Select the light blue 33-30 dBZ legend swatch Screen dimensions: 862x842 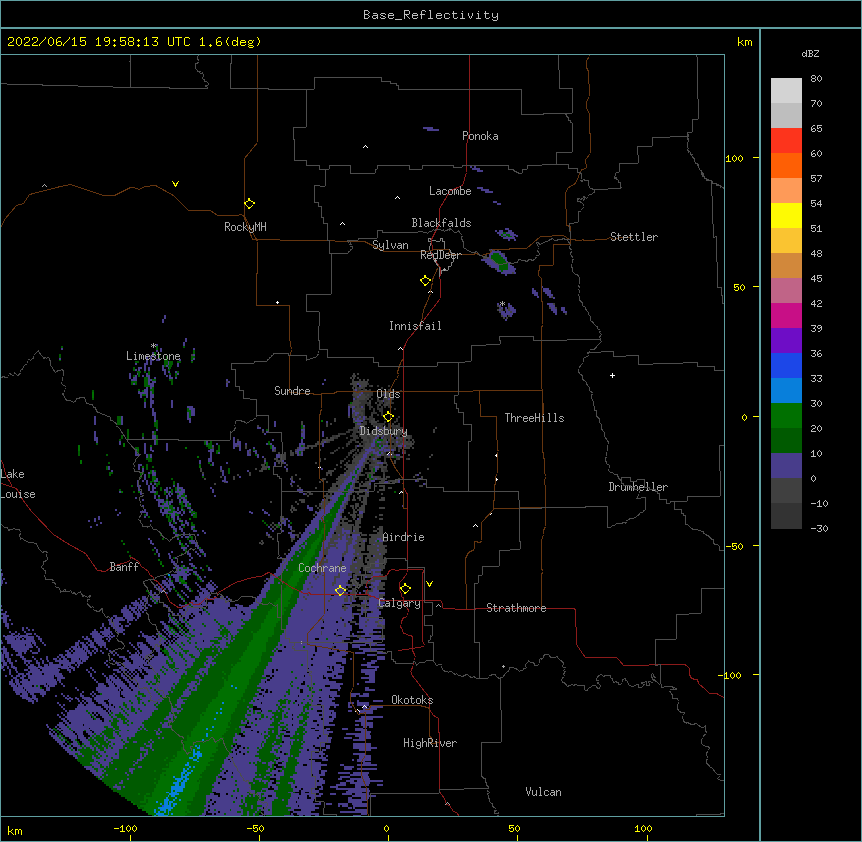[786, 391]
